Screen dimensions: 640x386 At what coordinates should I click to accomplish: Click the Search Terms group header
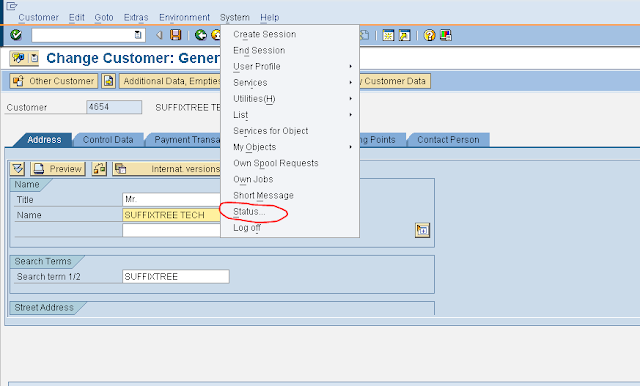[x=43, y=262]
